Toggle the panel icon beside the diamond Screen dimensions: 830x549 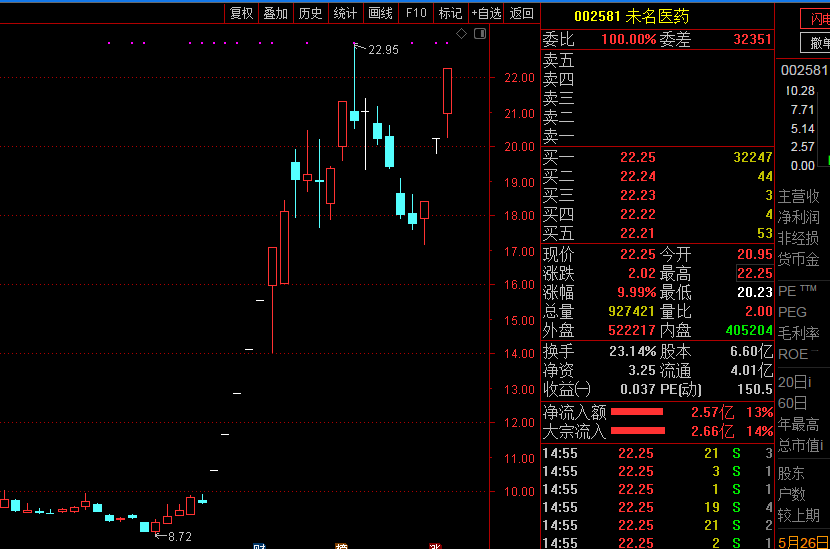(x=480, y=34)
